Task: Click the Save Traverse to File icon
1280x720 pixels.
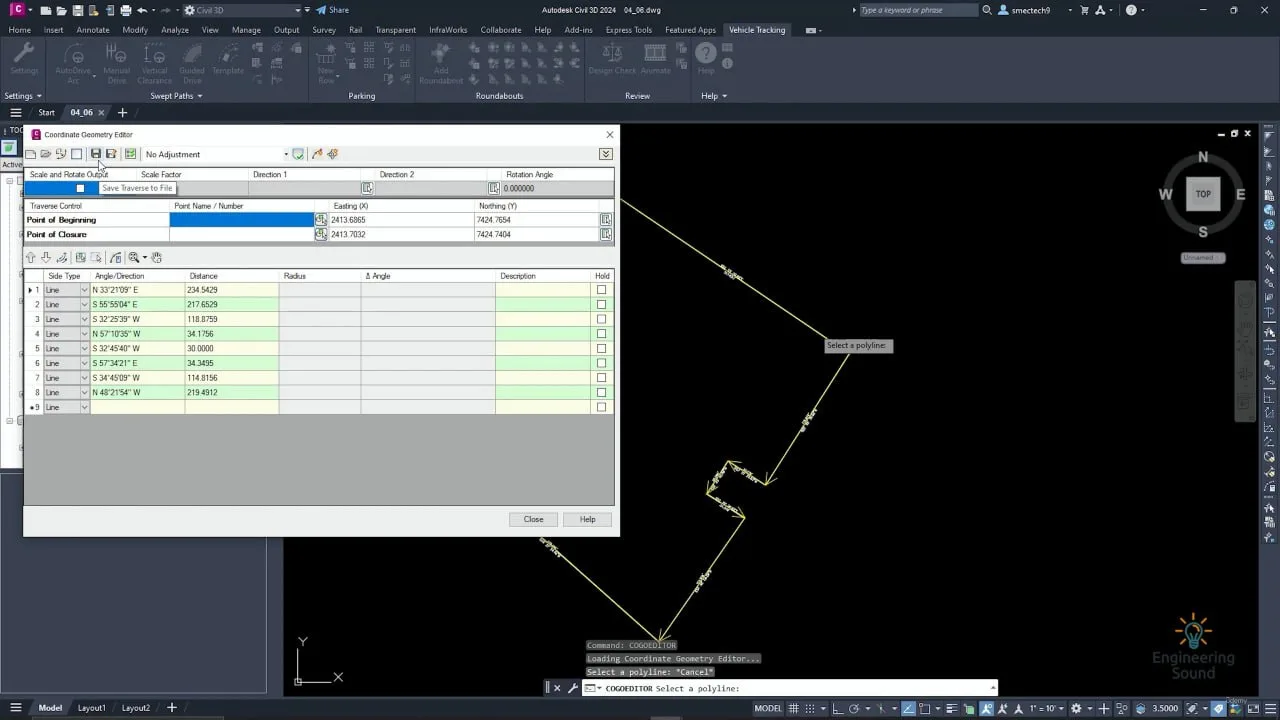Action: pos(96,154)
